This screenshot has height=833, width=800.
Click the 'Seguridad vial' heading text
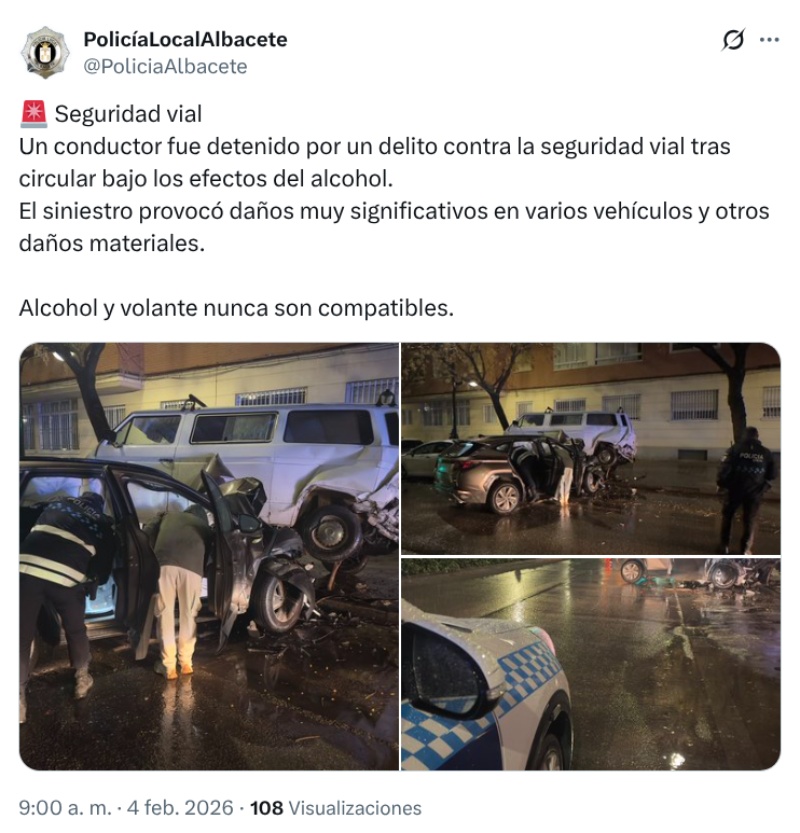tap(128, 114)
